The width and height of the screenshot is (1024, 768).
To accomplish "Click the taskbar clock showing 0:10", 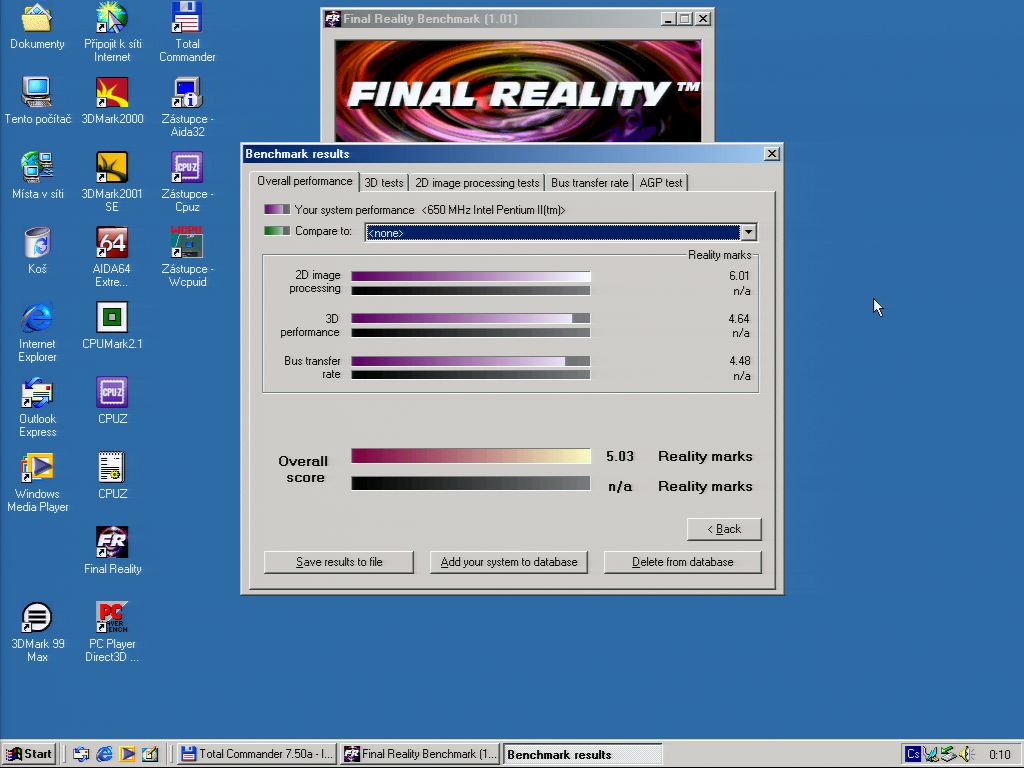I will pos(999,755).
